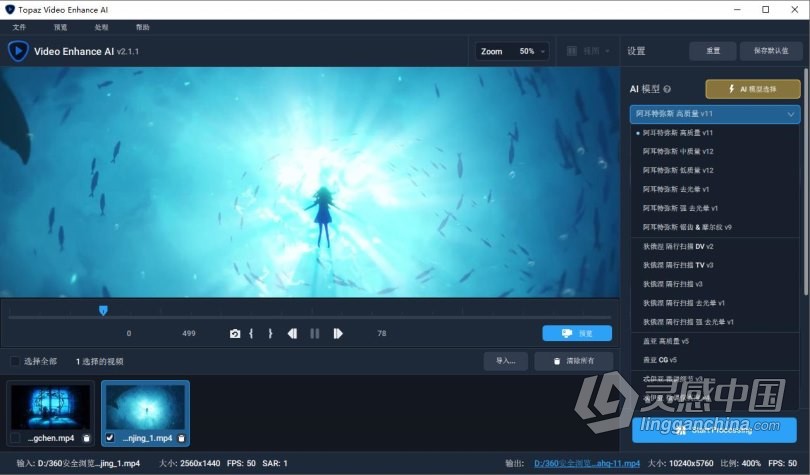Take a snapshot with the camera icon

click(x=235, y=334)
